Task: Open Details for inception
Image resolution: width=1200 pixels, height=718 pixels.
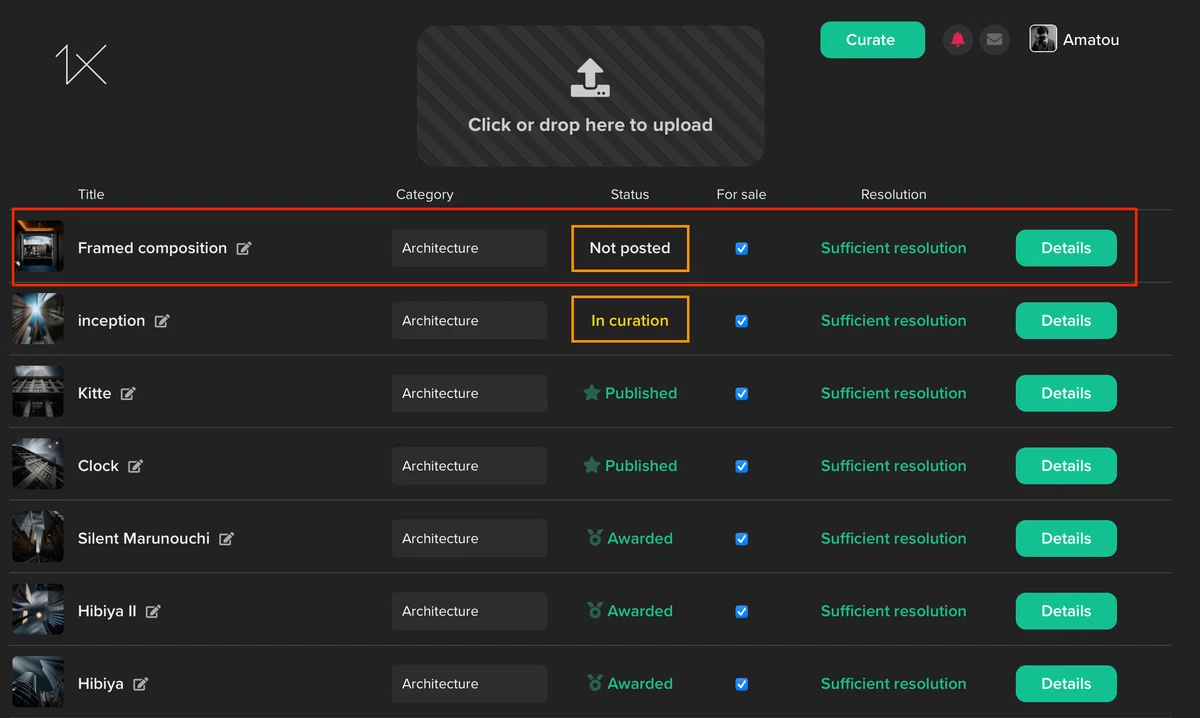Action: (x=1066, y=321)
